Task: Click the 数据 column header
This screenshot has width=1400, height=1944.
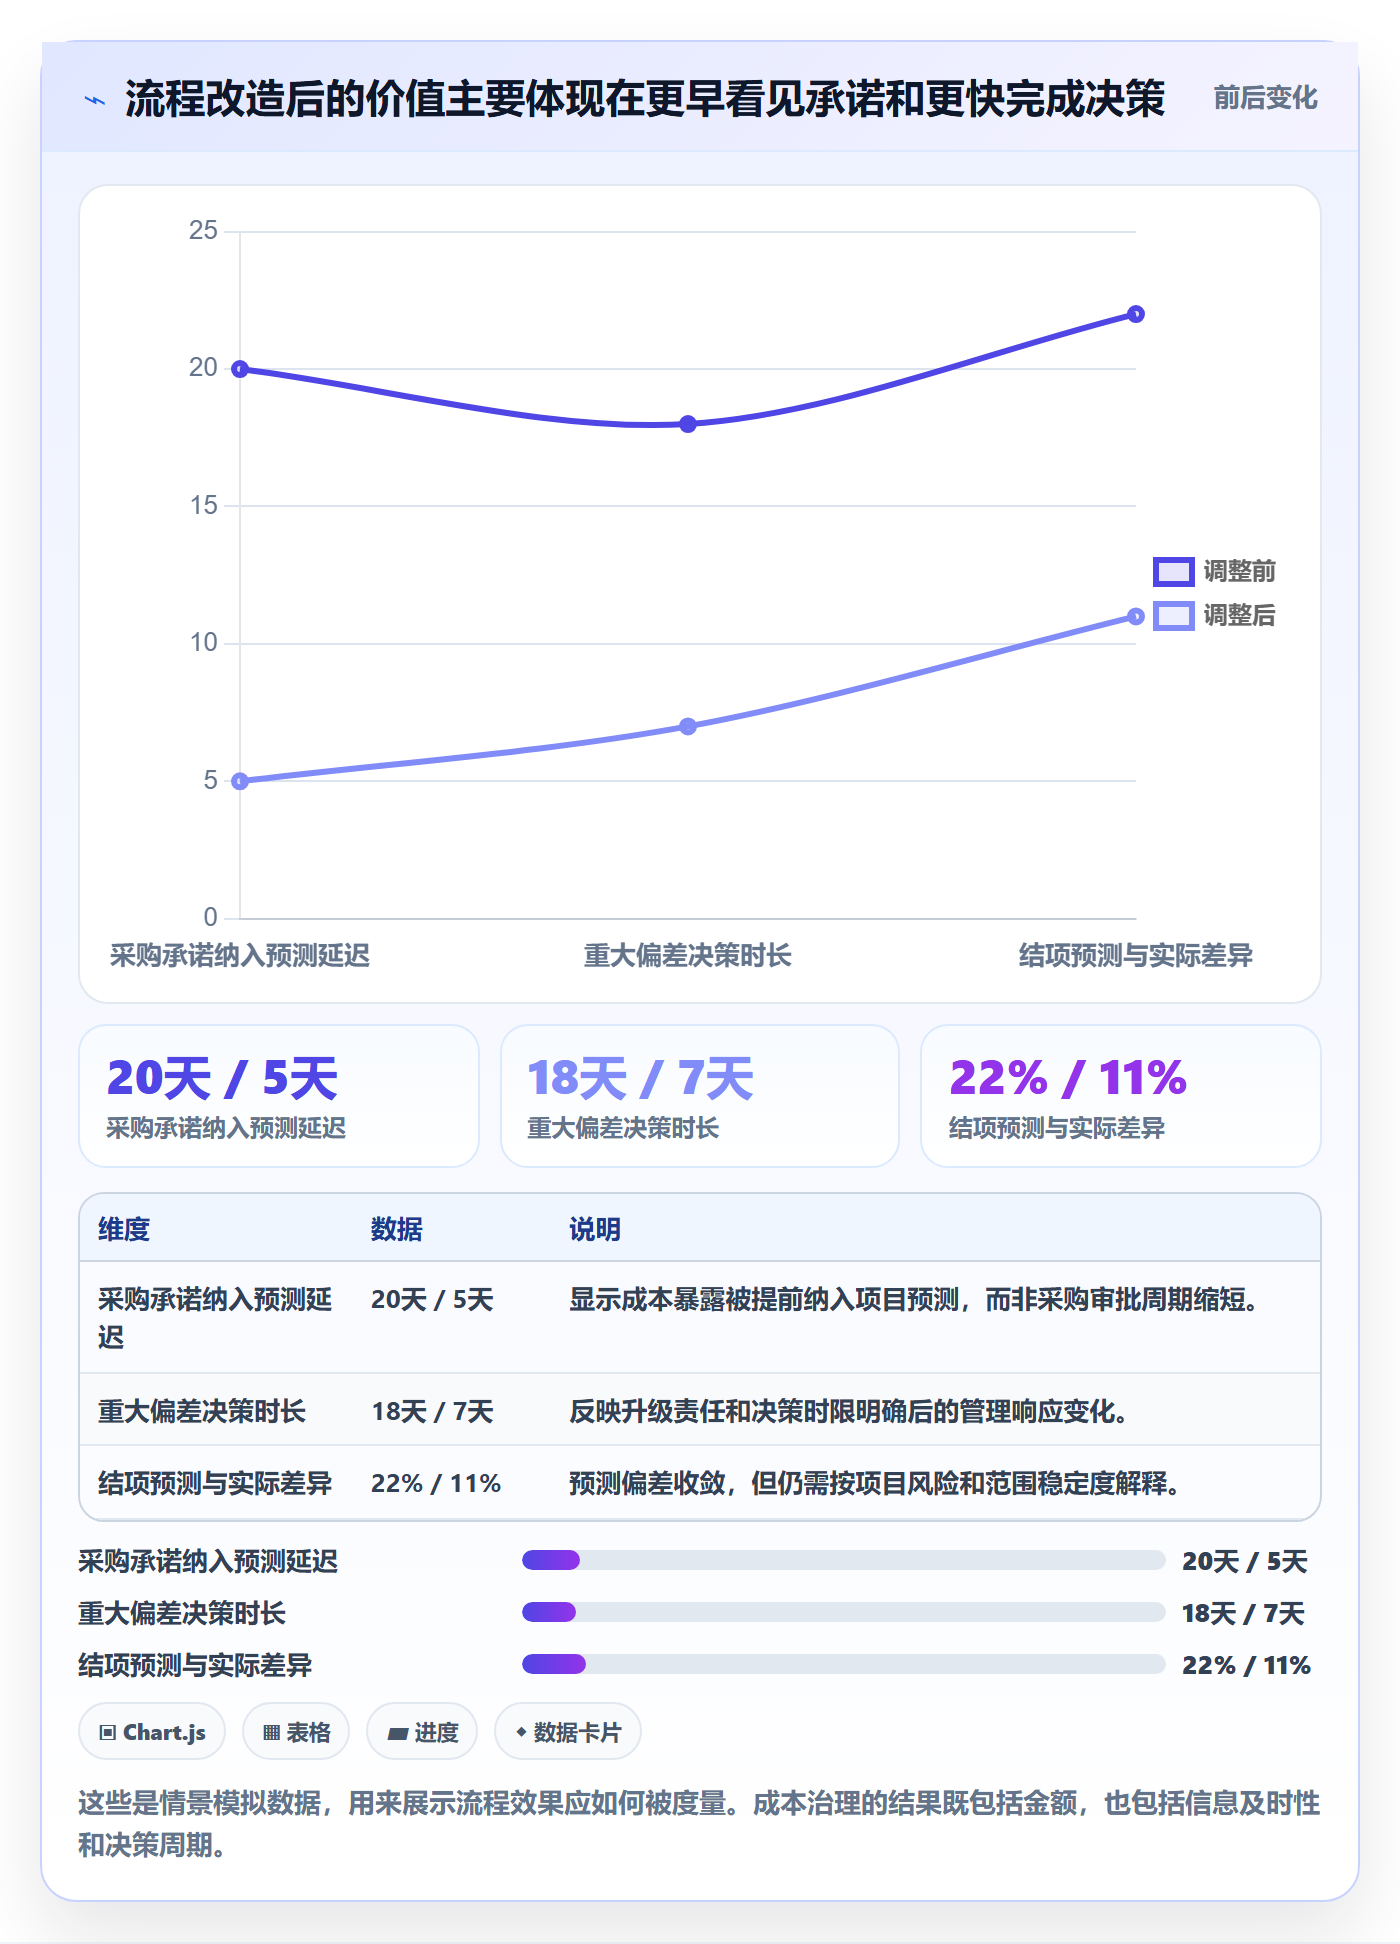Action: [397, 1229]
